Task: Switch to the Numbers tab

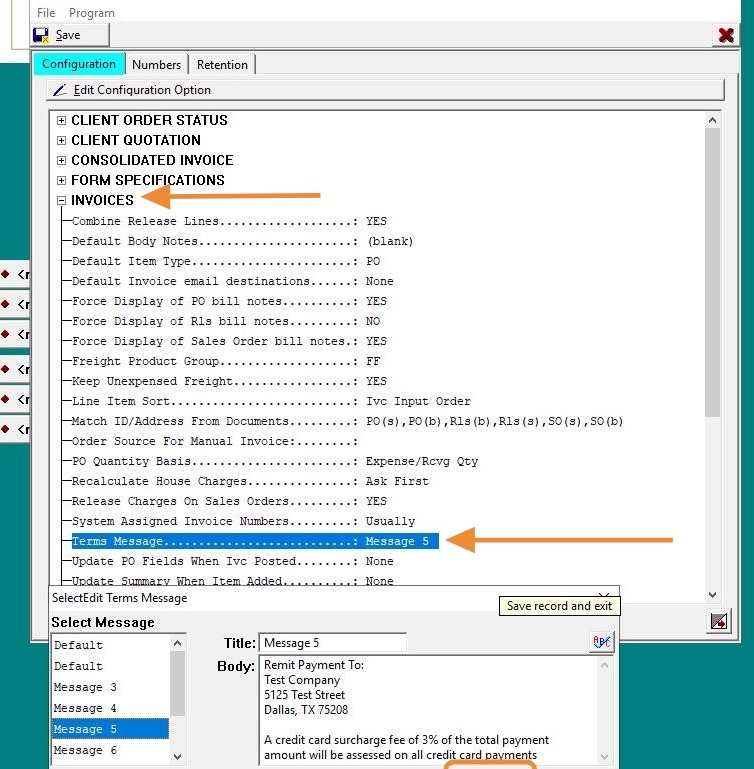Action: [156, 65]
